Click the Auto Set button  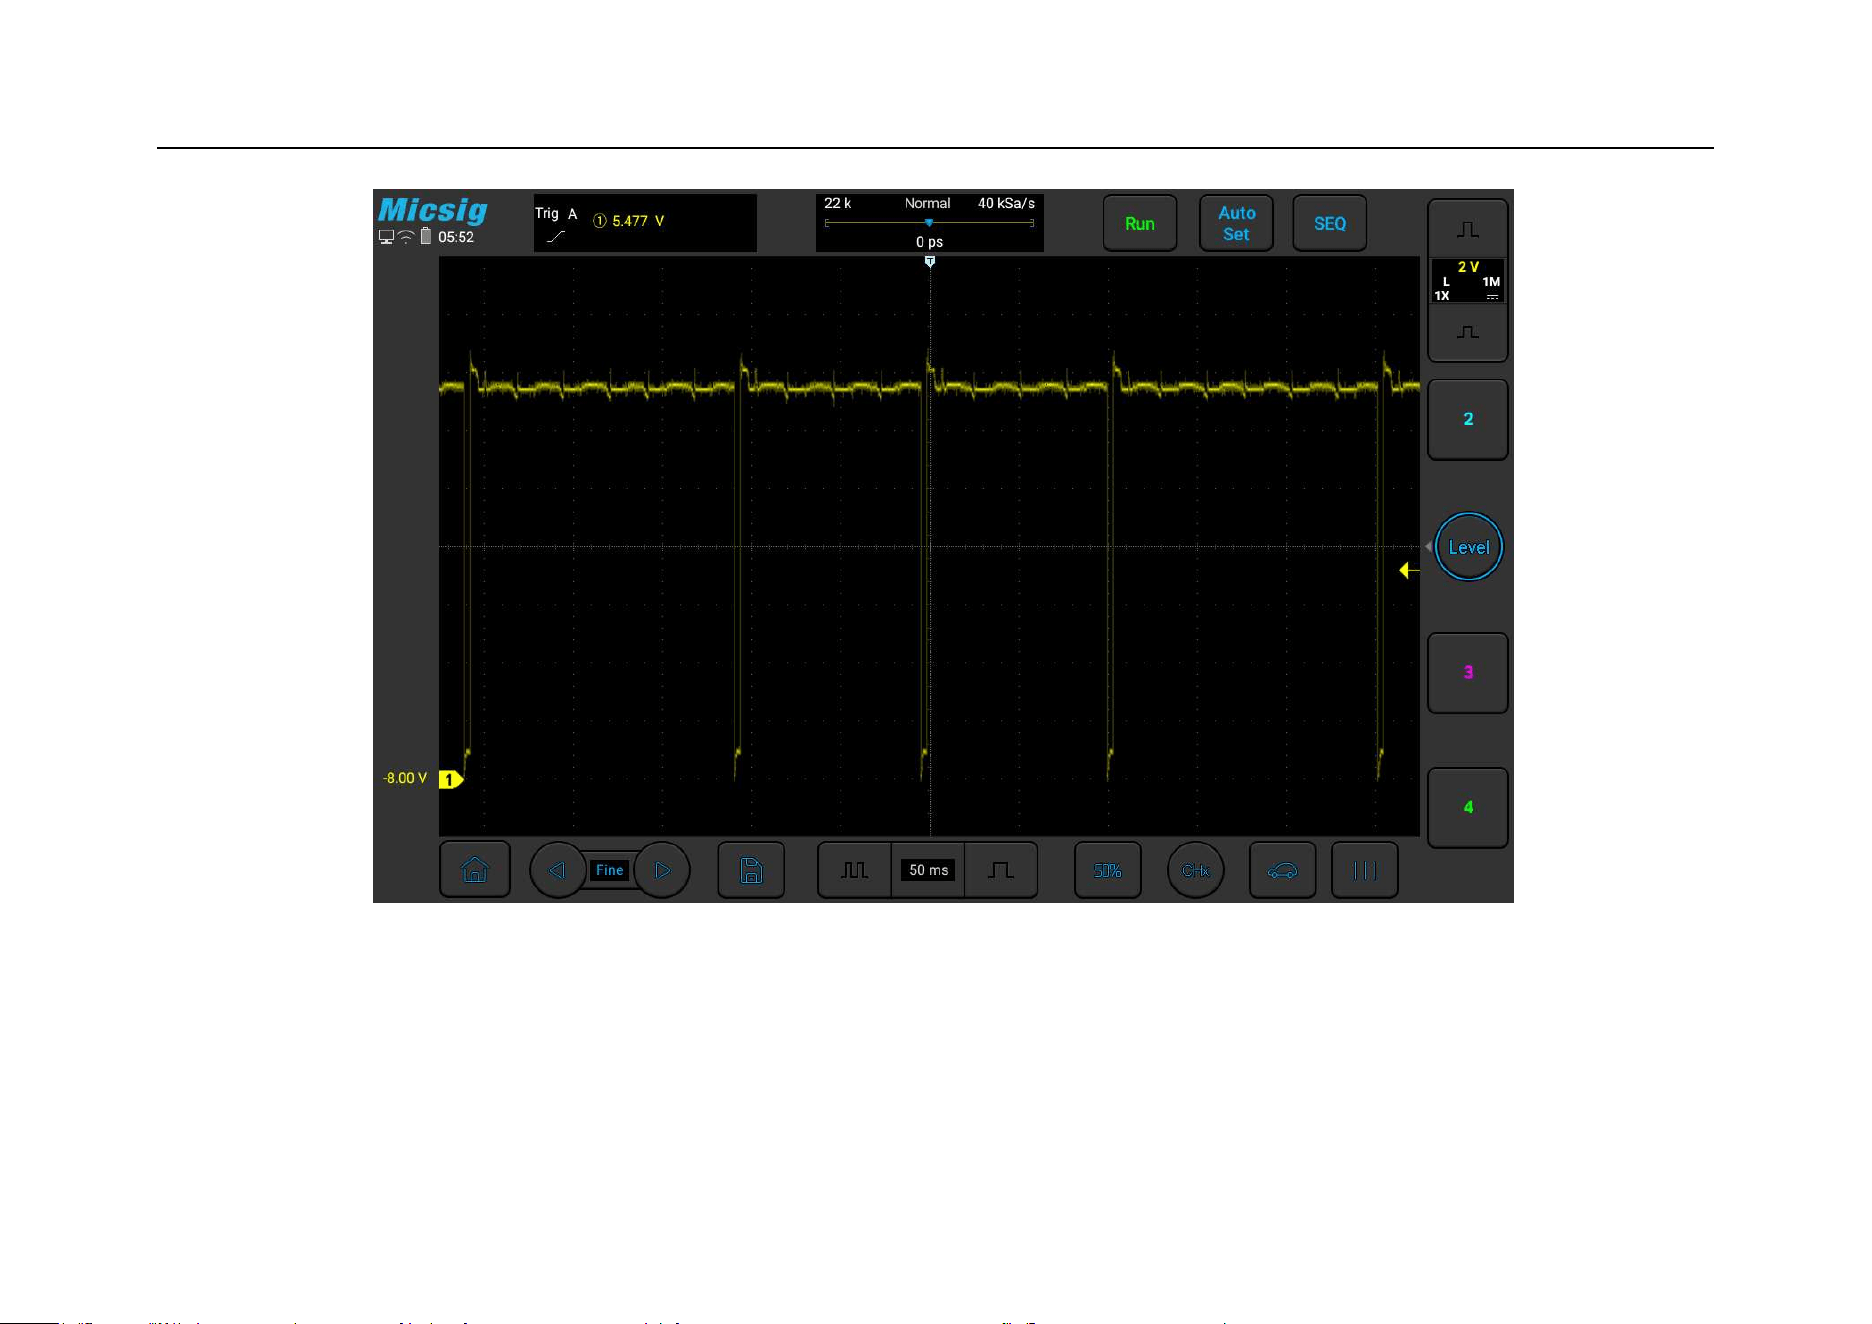tap(1236, 223)
